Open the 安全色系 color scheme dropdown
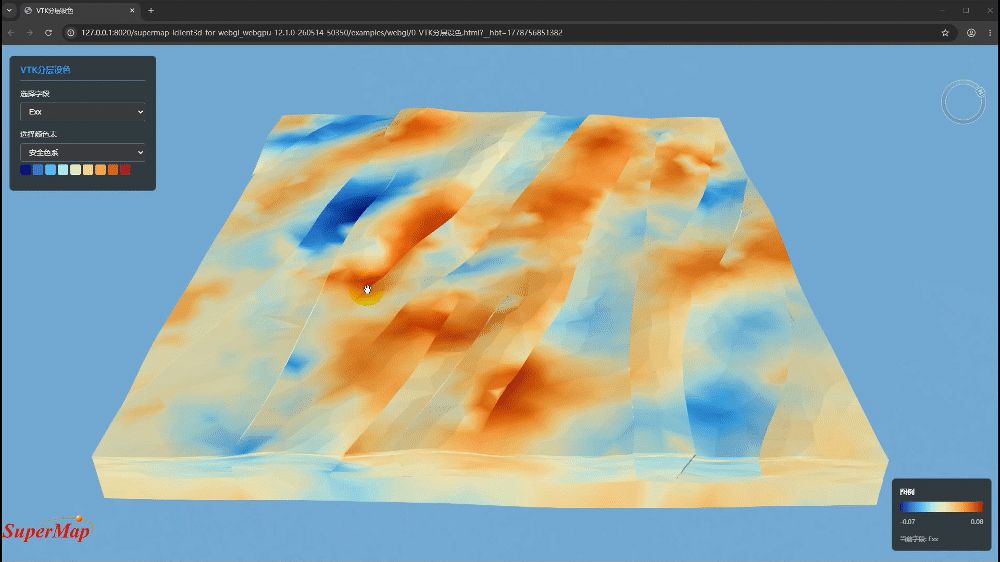 click(x=83, y=152)
